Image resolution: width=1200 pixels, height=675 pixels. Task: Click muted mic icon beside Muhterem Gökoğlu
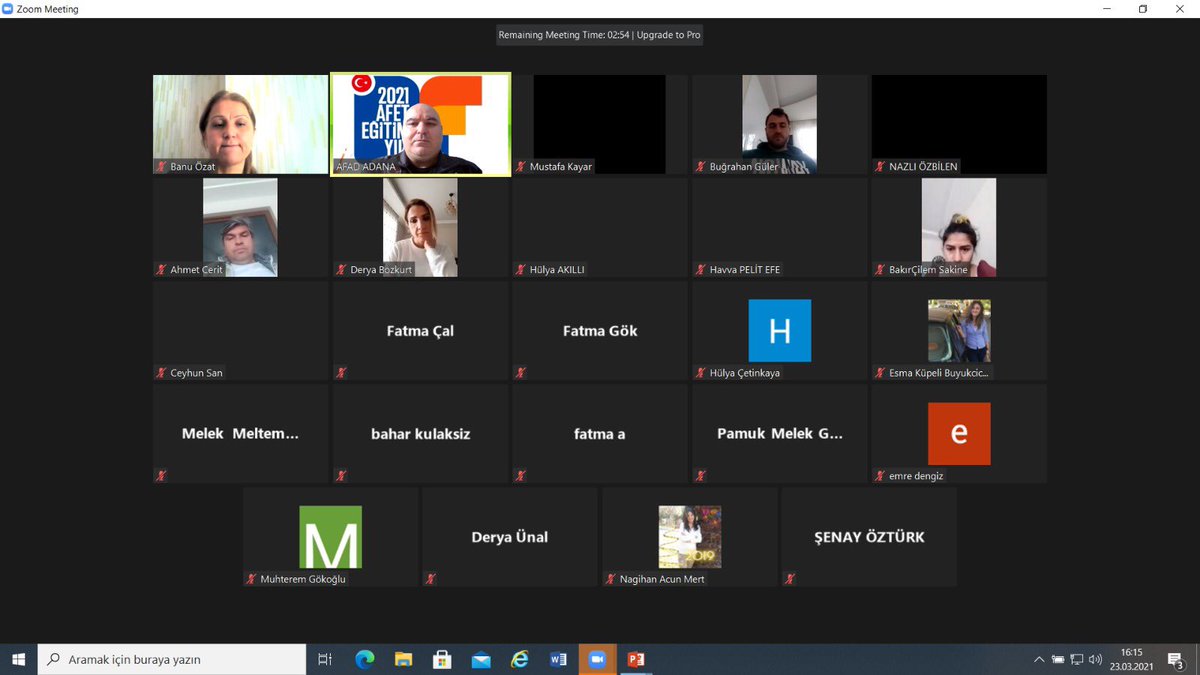(x=251, y=579)
